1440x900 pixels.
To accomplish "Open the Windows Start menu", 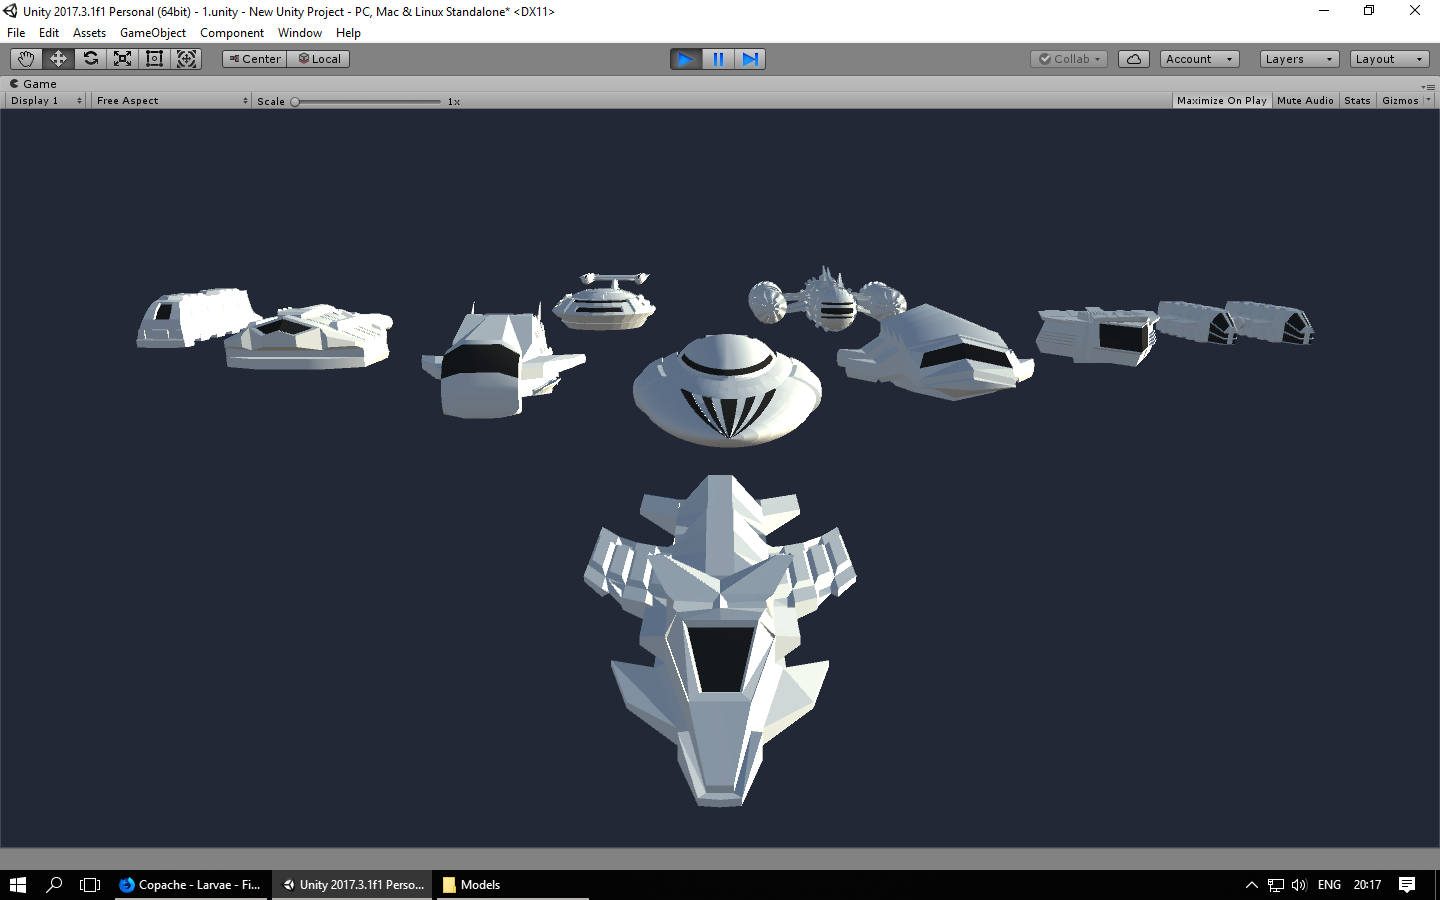I will [x=18, y=885].
